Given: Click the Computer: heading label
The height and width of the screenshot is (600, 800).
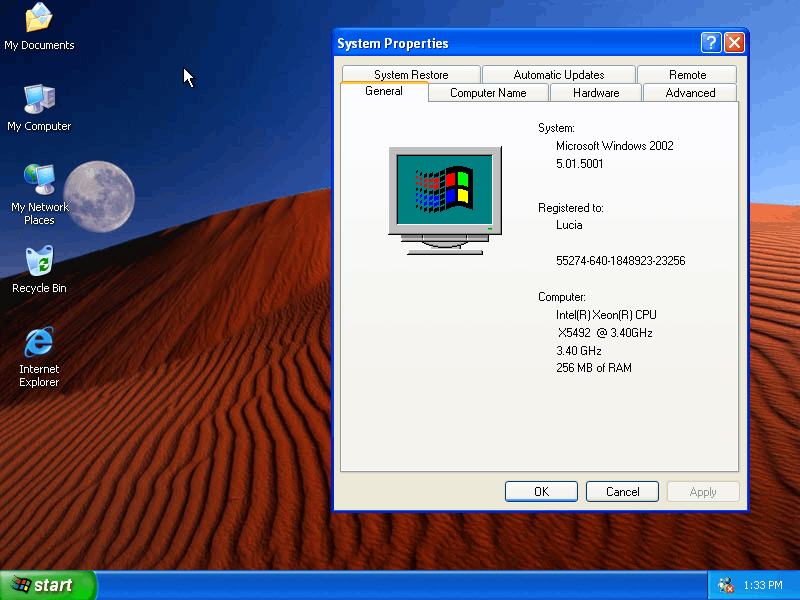Looking at the screenshot, I should 562,297.
